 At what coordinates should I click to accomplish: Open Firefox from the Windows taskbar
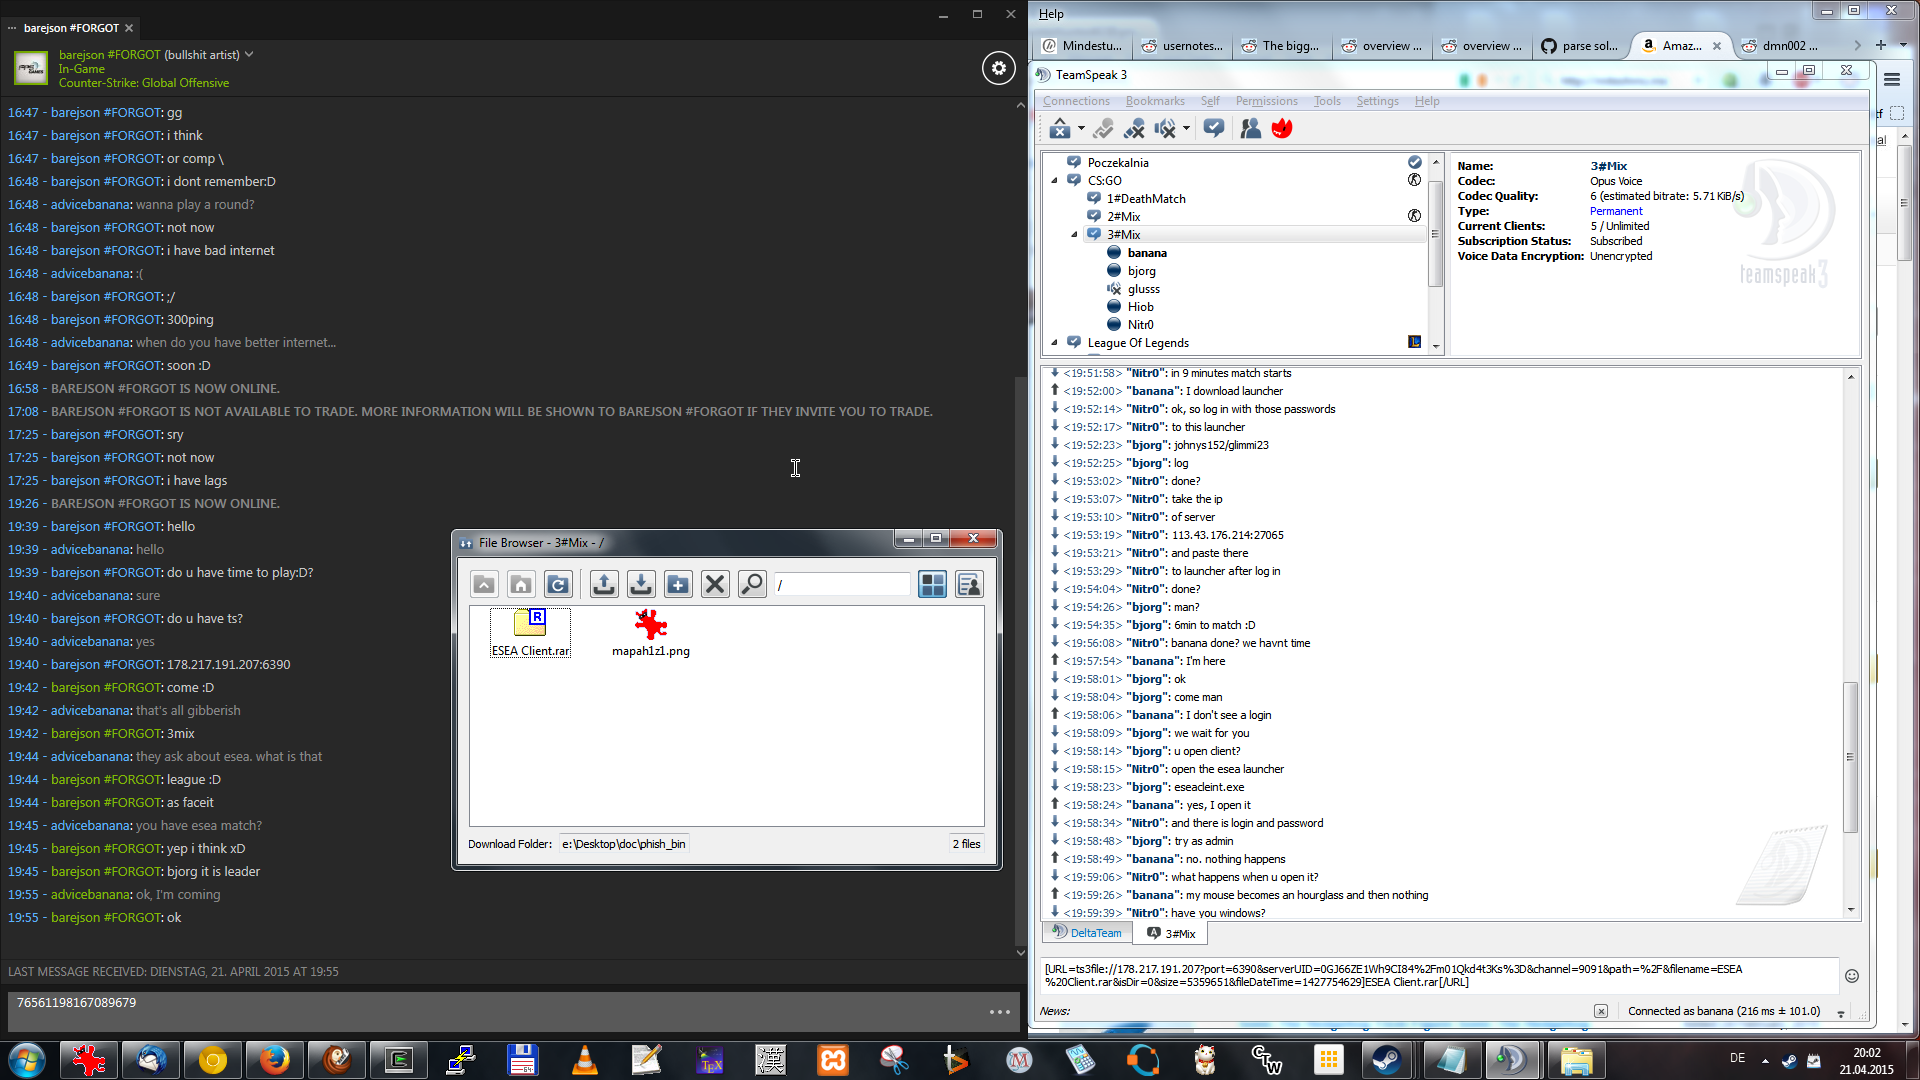(274, 1059)
